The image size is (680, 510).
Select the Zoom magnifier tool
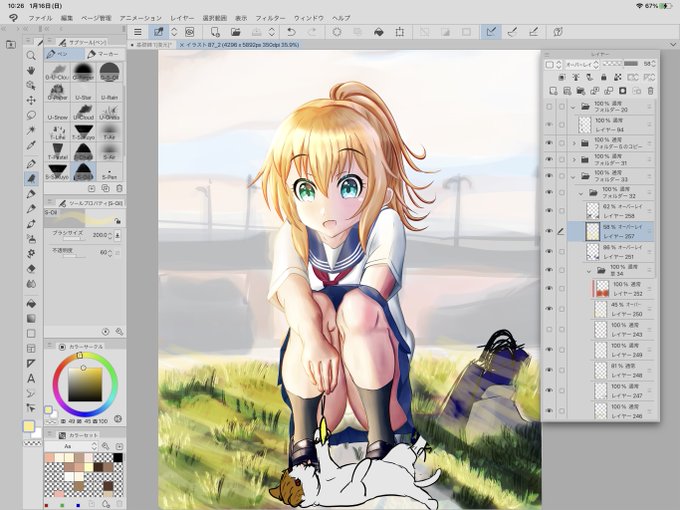[x=31, y=55]
